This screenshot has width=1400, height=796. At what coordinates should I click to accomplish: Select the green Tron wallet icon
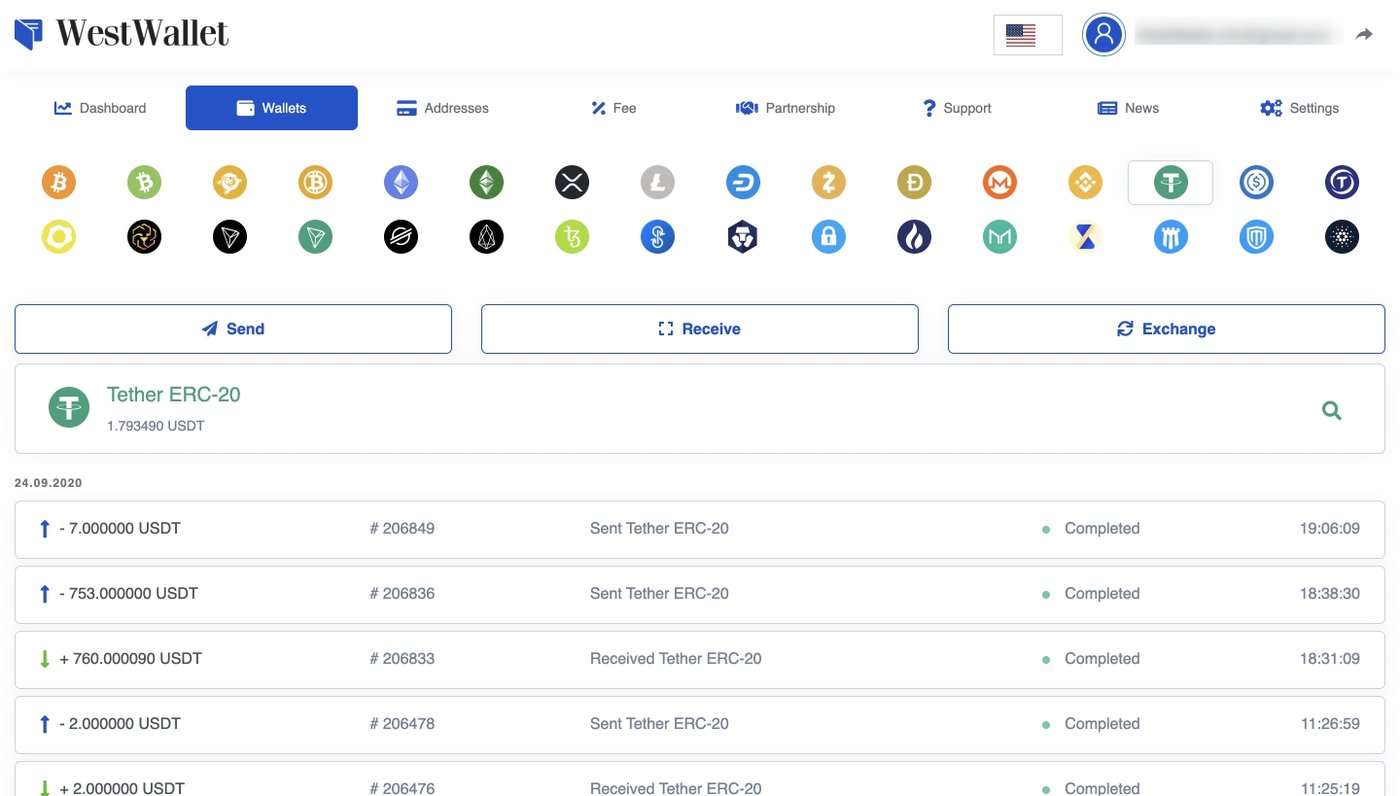click(315, 237)
